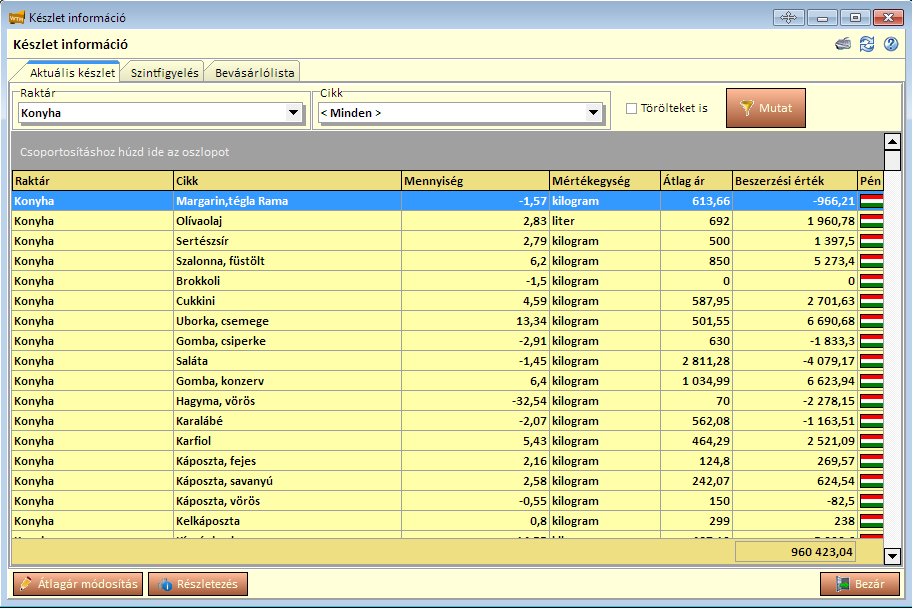Click the Átlagár módosítás button
This screenshot has width=912, height=608.
click(x=78, y=584)
